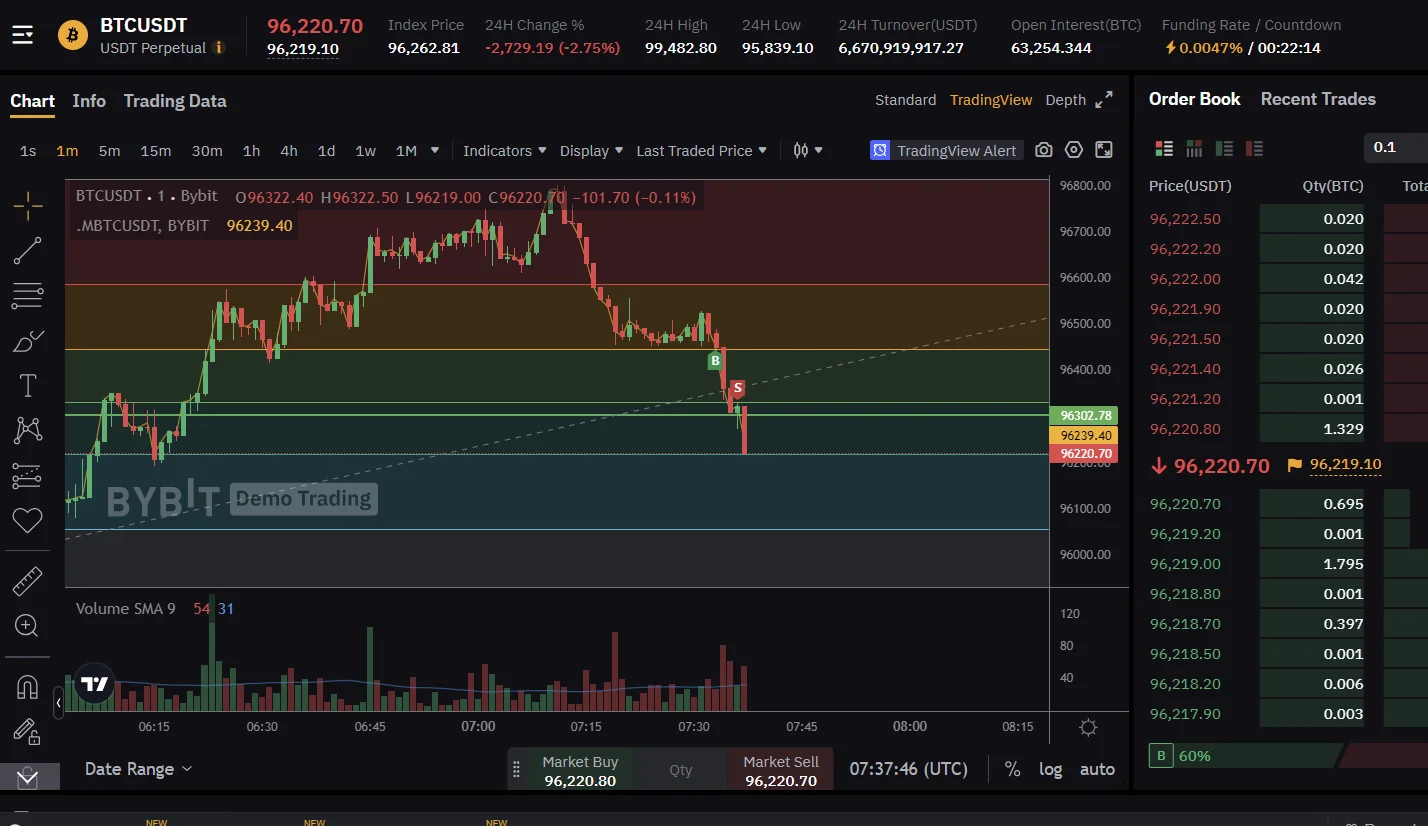Open the order book 0.1 grouping dropdown

pyautogui.click(x=1396, y=147)
